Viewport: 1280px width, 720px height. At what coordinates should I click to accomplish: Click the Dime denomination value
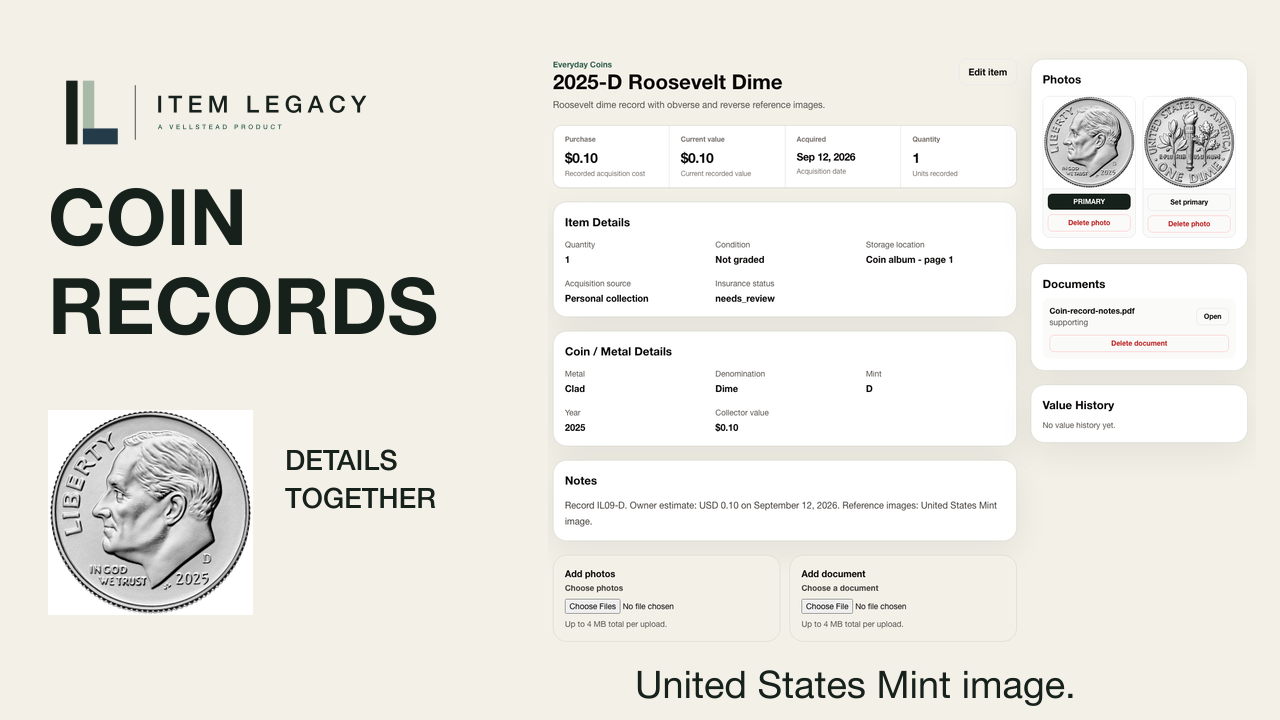coord(726,389)
